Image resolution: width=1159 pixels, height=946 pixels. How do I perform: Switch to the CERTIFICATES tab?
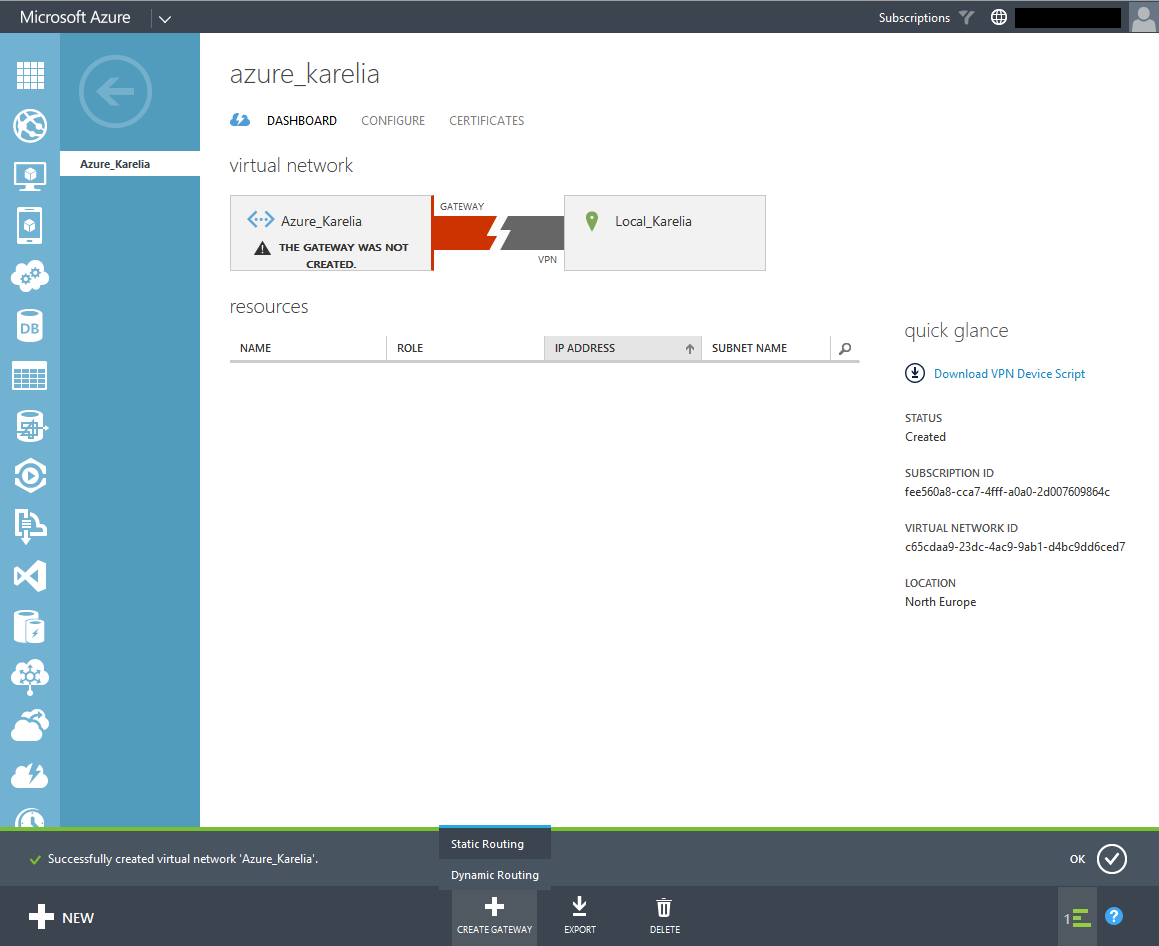tap(486, 120)
